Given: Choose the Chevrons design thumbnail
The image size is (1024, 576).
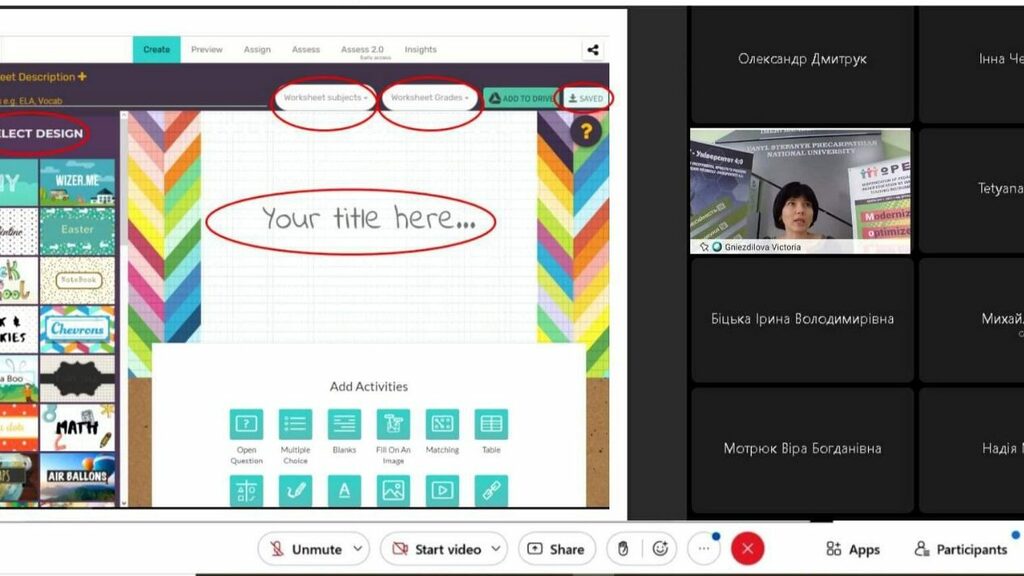Looking at the screenshot, I should pos(77,329).
